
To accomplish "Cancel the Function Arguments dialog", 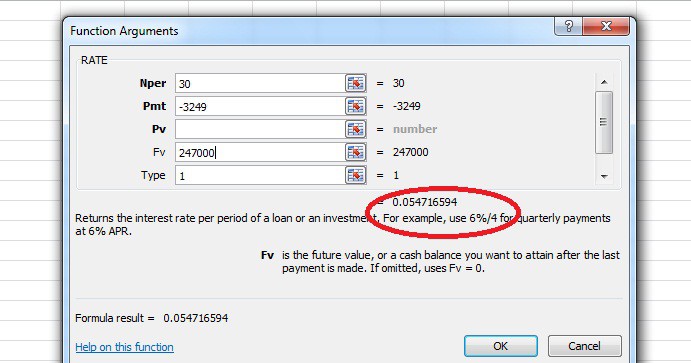I will 584,346.
